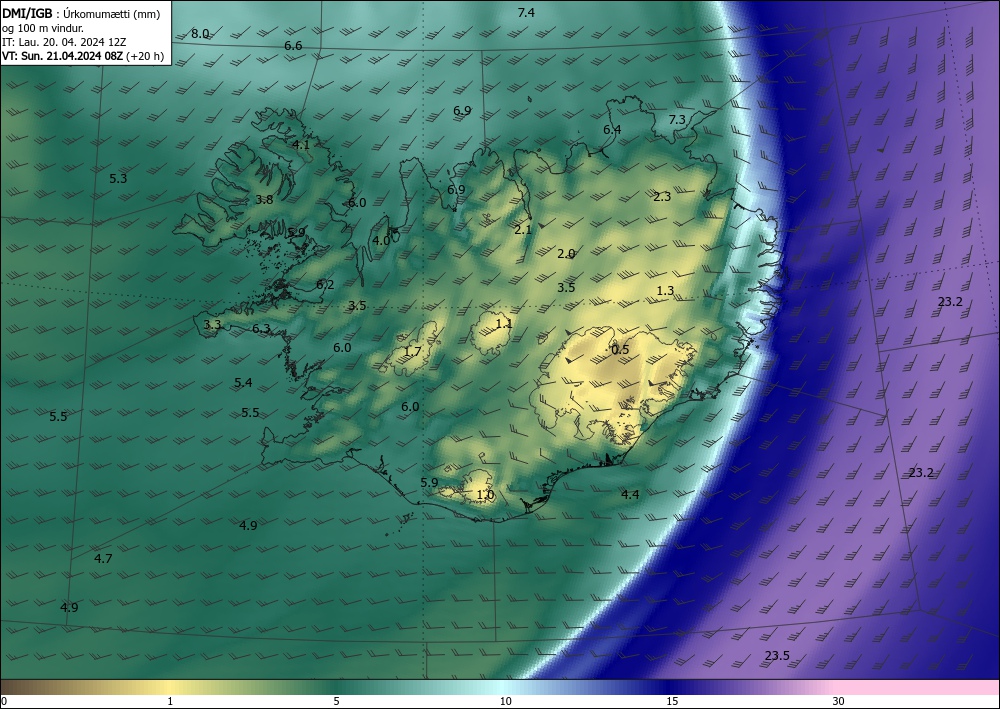The width and height of the screenshot is (1000, 709).
Task: Click the 3.8 value label
Action: pos(264,200)
